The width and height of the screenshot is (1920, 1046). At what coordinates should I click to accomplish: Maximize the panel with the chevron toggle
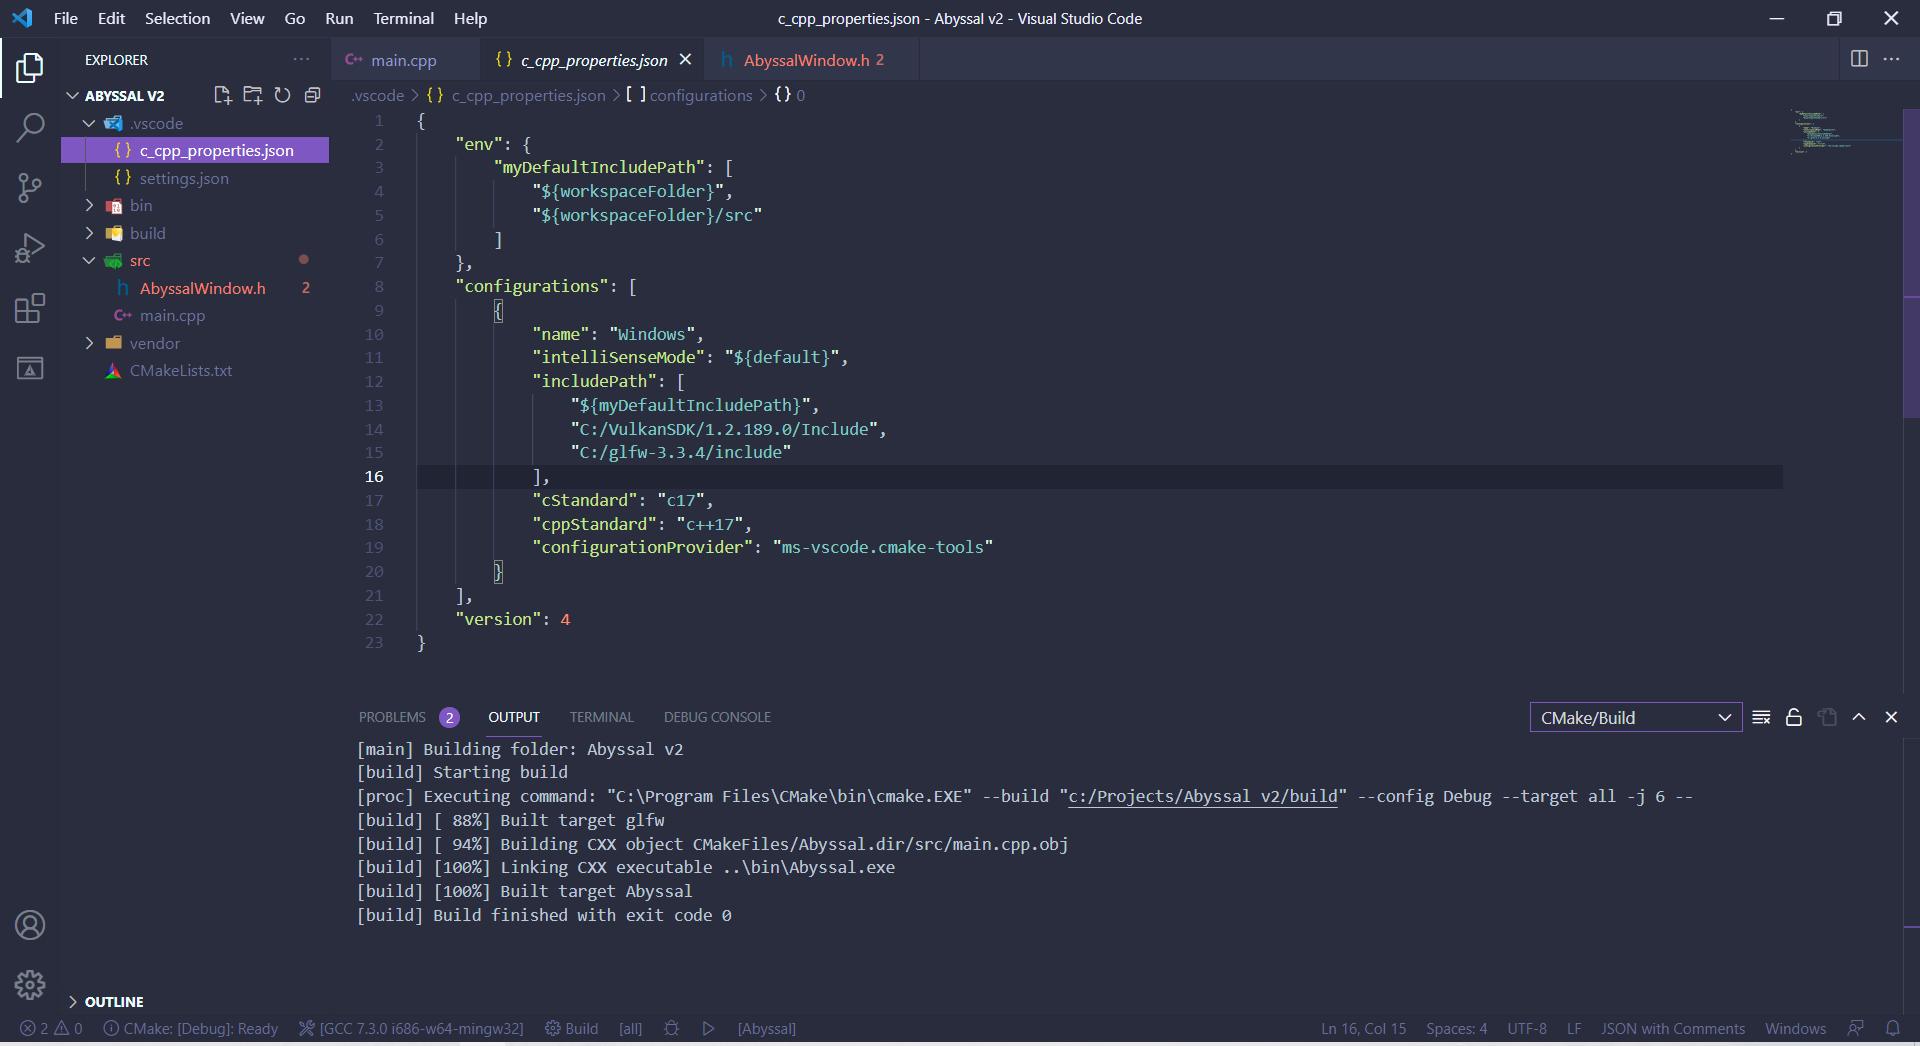[1859, 717]
